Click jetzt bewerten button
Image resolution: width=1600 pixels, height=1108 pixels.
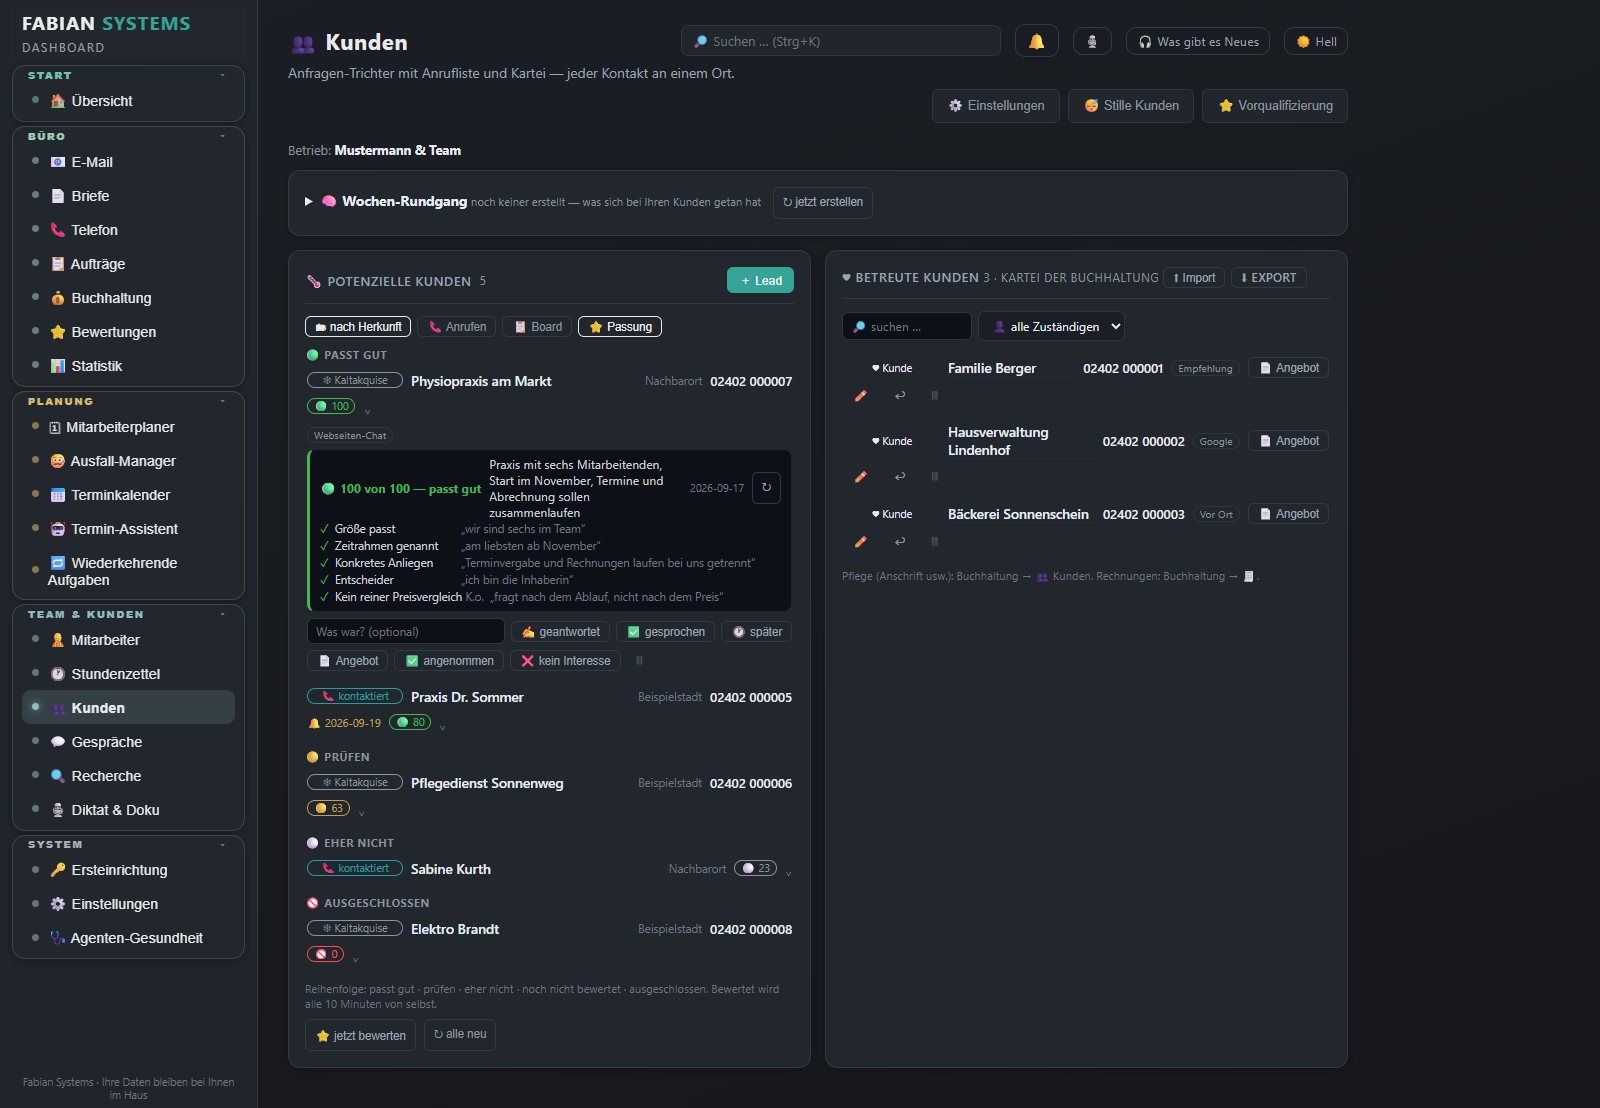(361, 1035)
